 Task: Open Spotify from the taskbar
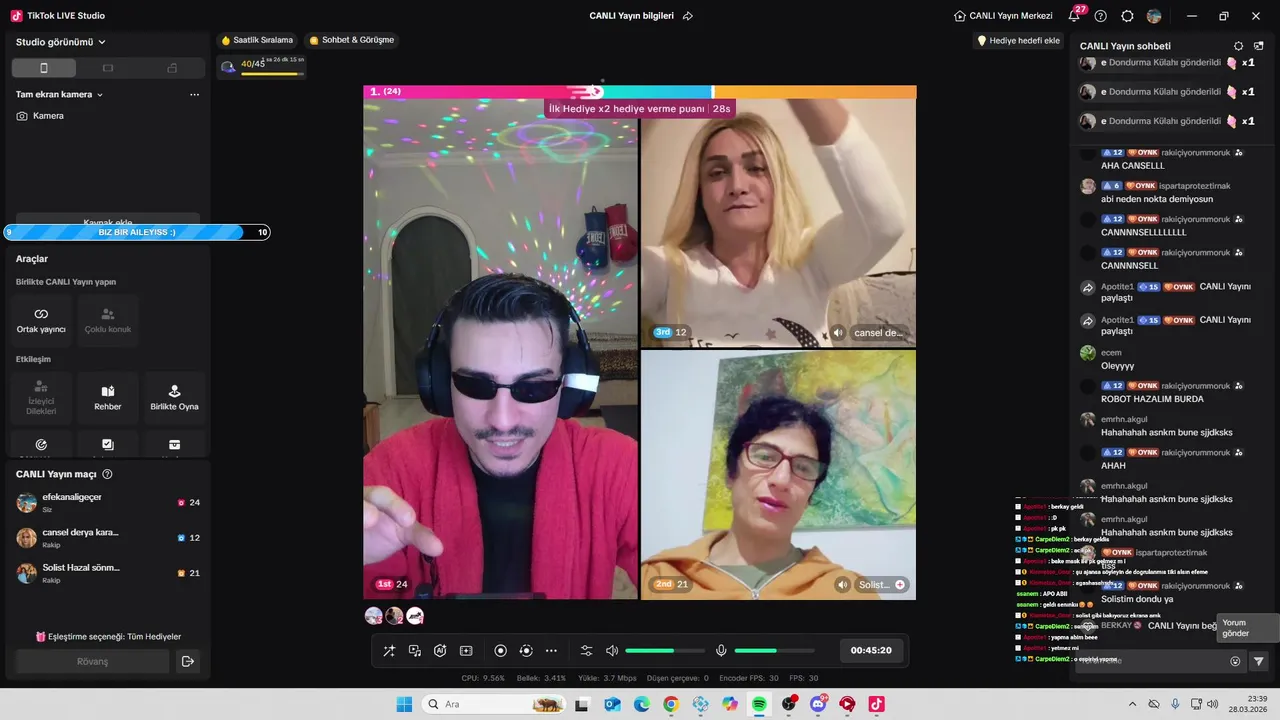[759, 704]
